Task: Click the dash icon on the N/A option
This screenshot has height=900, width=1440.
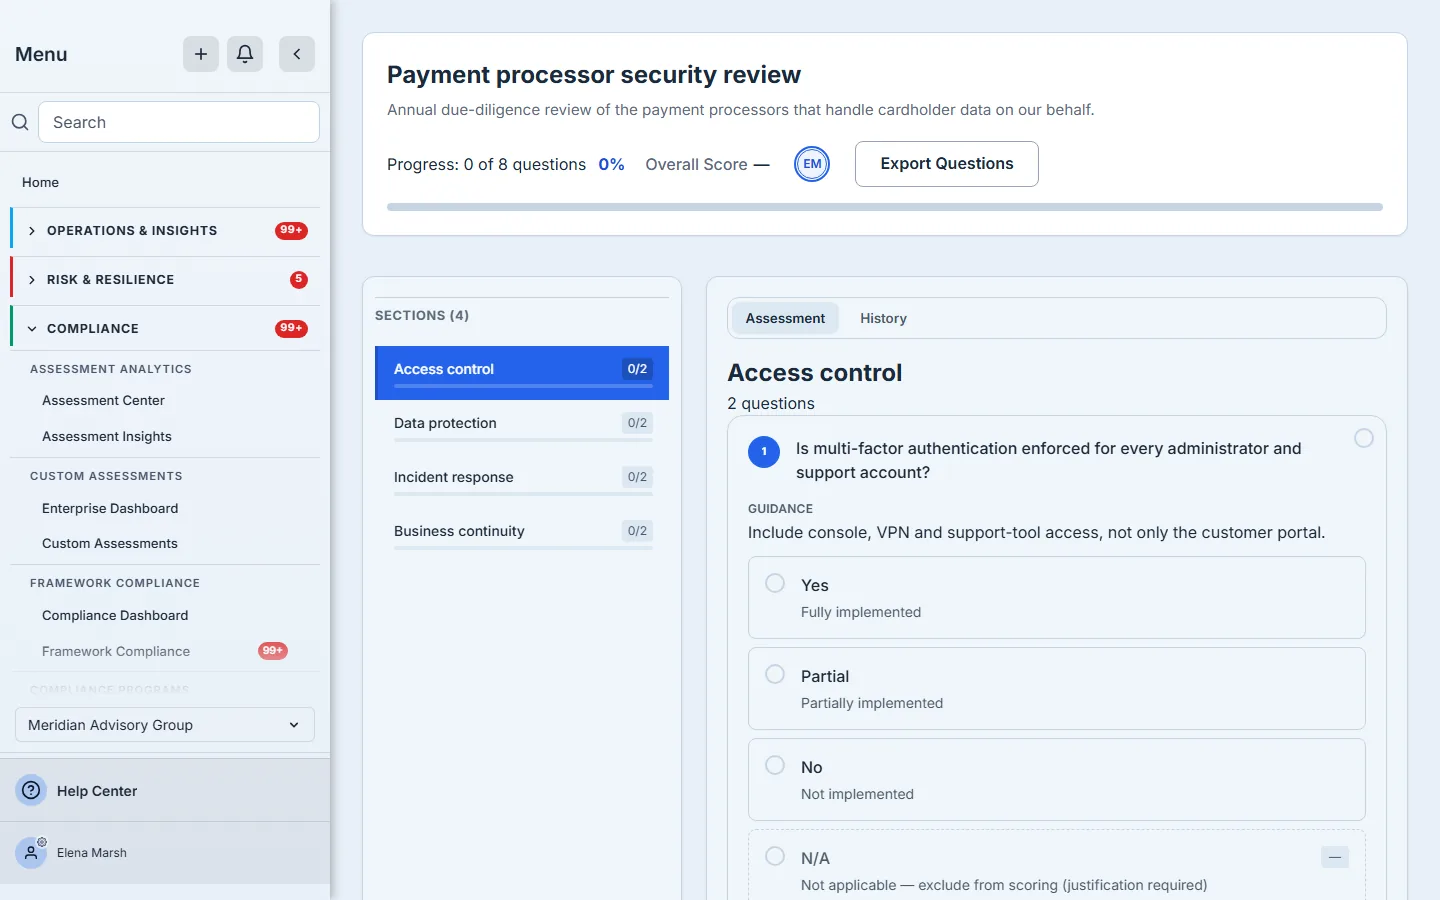Action: [x=1335, y=857]
